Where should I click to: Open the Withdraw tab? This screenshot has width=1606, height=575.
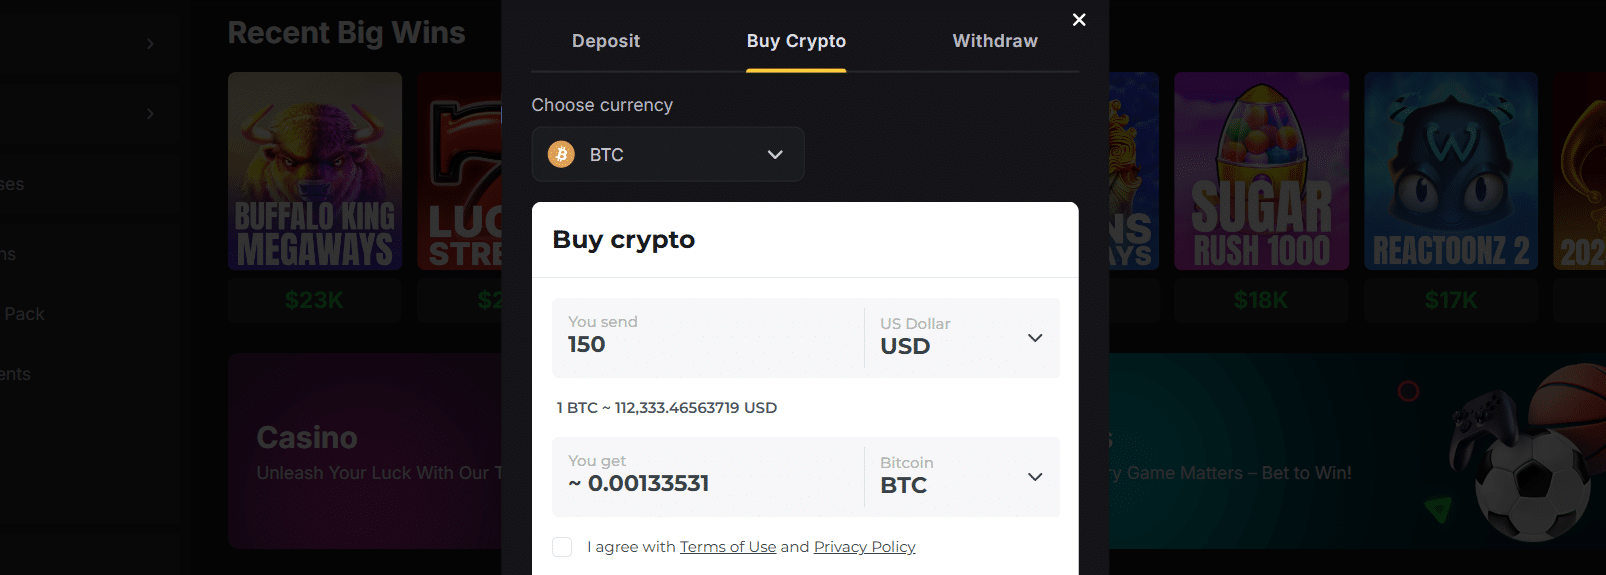tap(995, 41)
